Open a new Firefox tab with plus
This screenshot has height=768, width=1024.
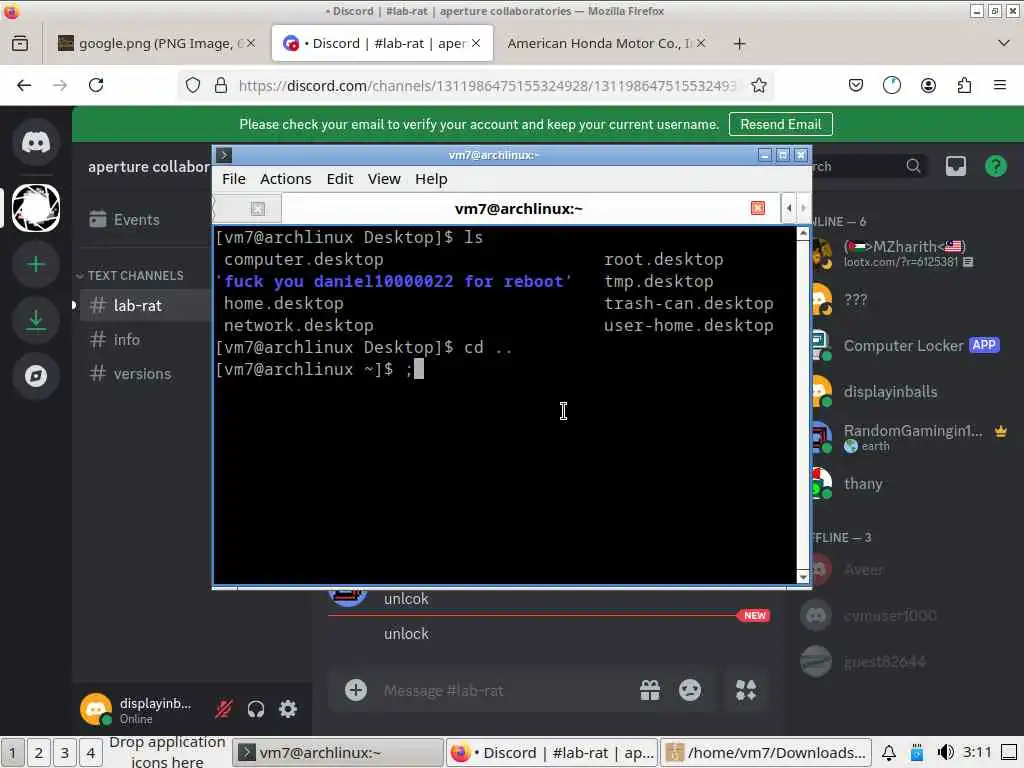point(739,44)
